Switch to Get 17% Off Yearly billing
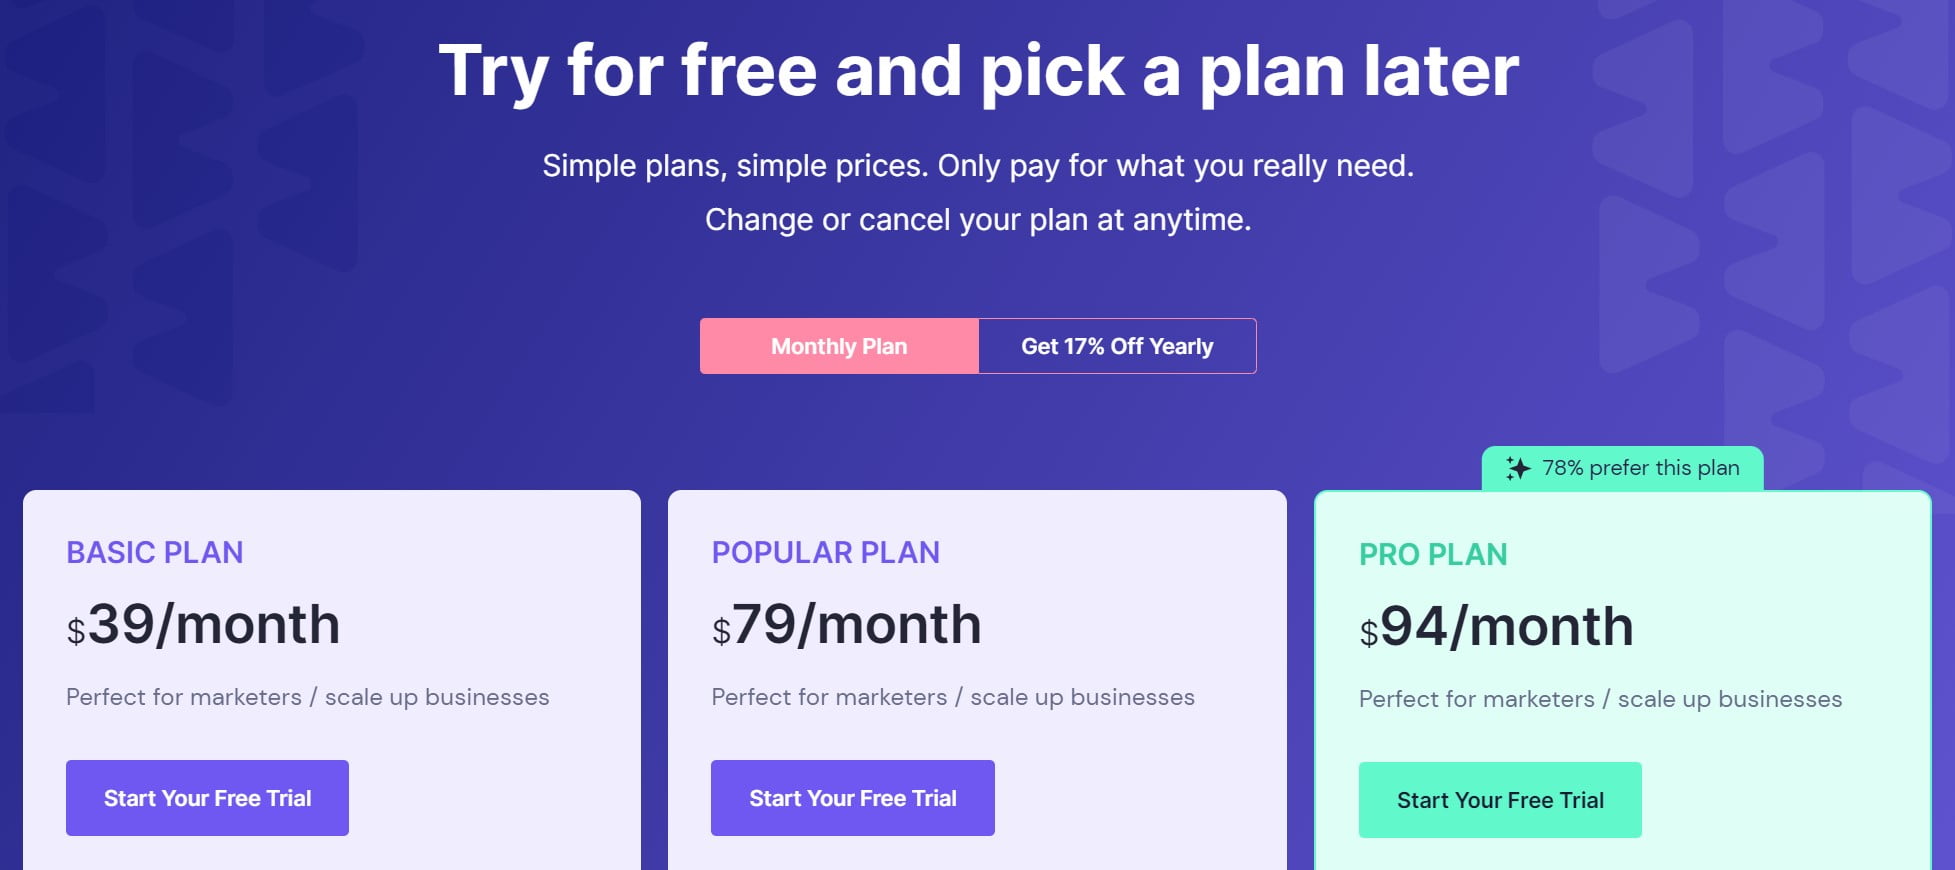The width and height of the screenshot is (1955, 870). pos(1115,346)
